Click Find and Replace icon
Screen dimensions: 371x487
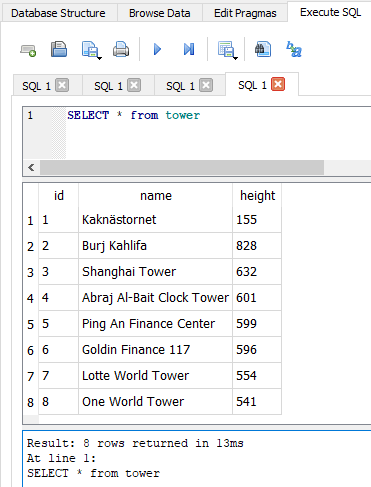294,49
